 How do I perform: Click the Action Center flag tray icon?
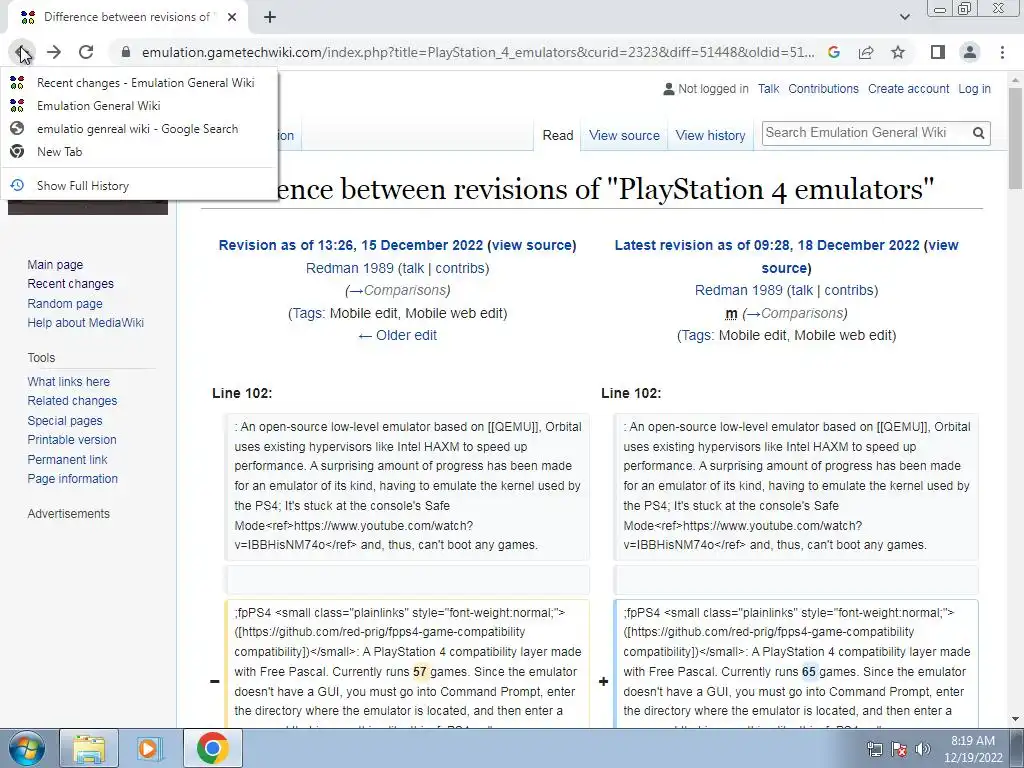pyautogui.click(x=899, y=748)
